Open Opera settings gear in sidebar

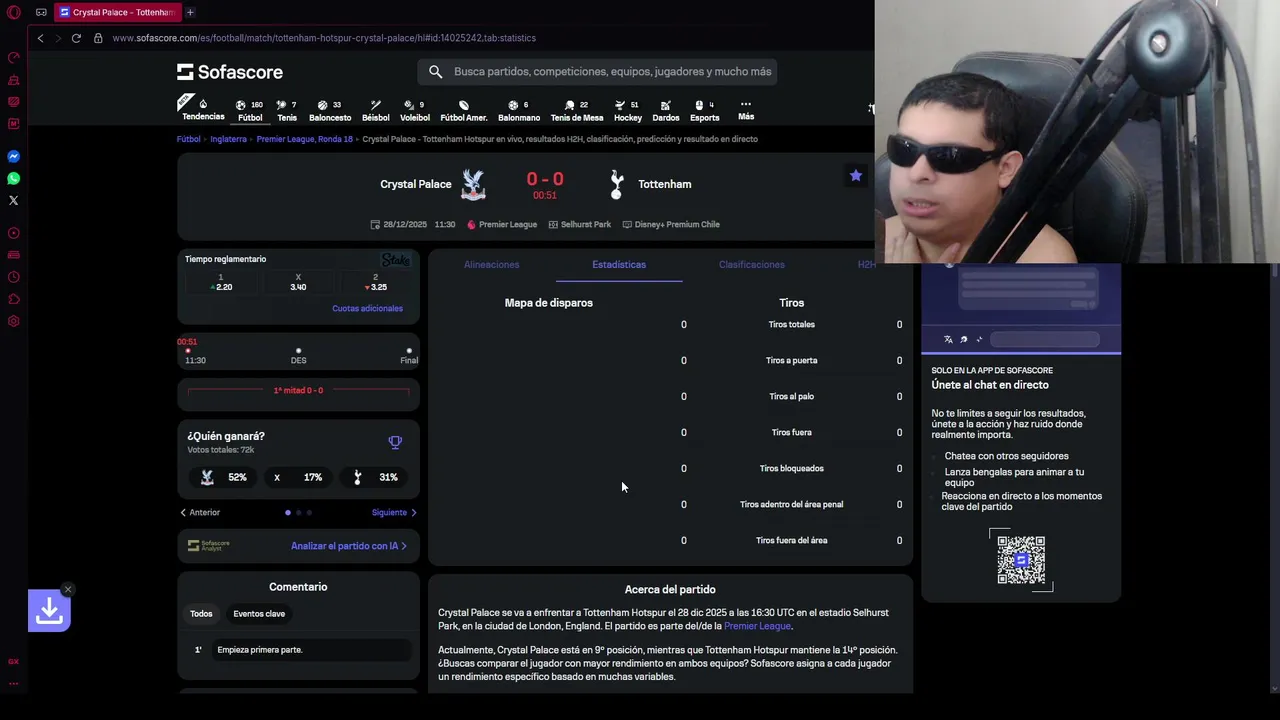[x=14, y=321]
